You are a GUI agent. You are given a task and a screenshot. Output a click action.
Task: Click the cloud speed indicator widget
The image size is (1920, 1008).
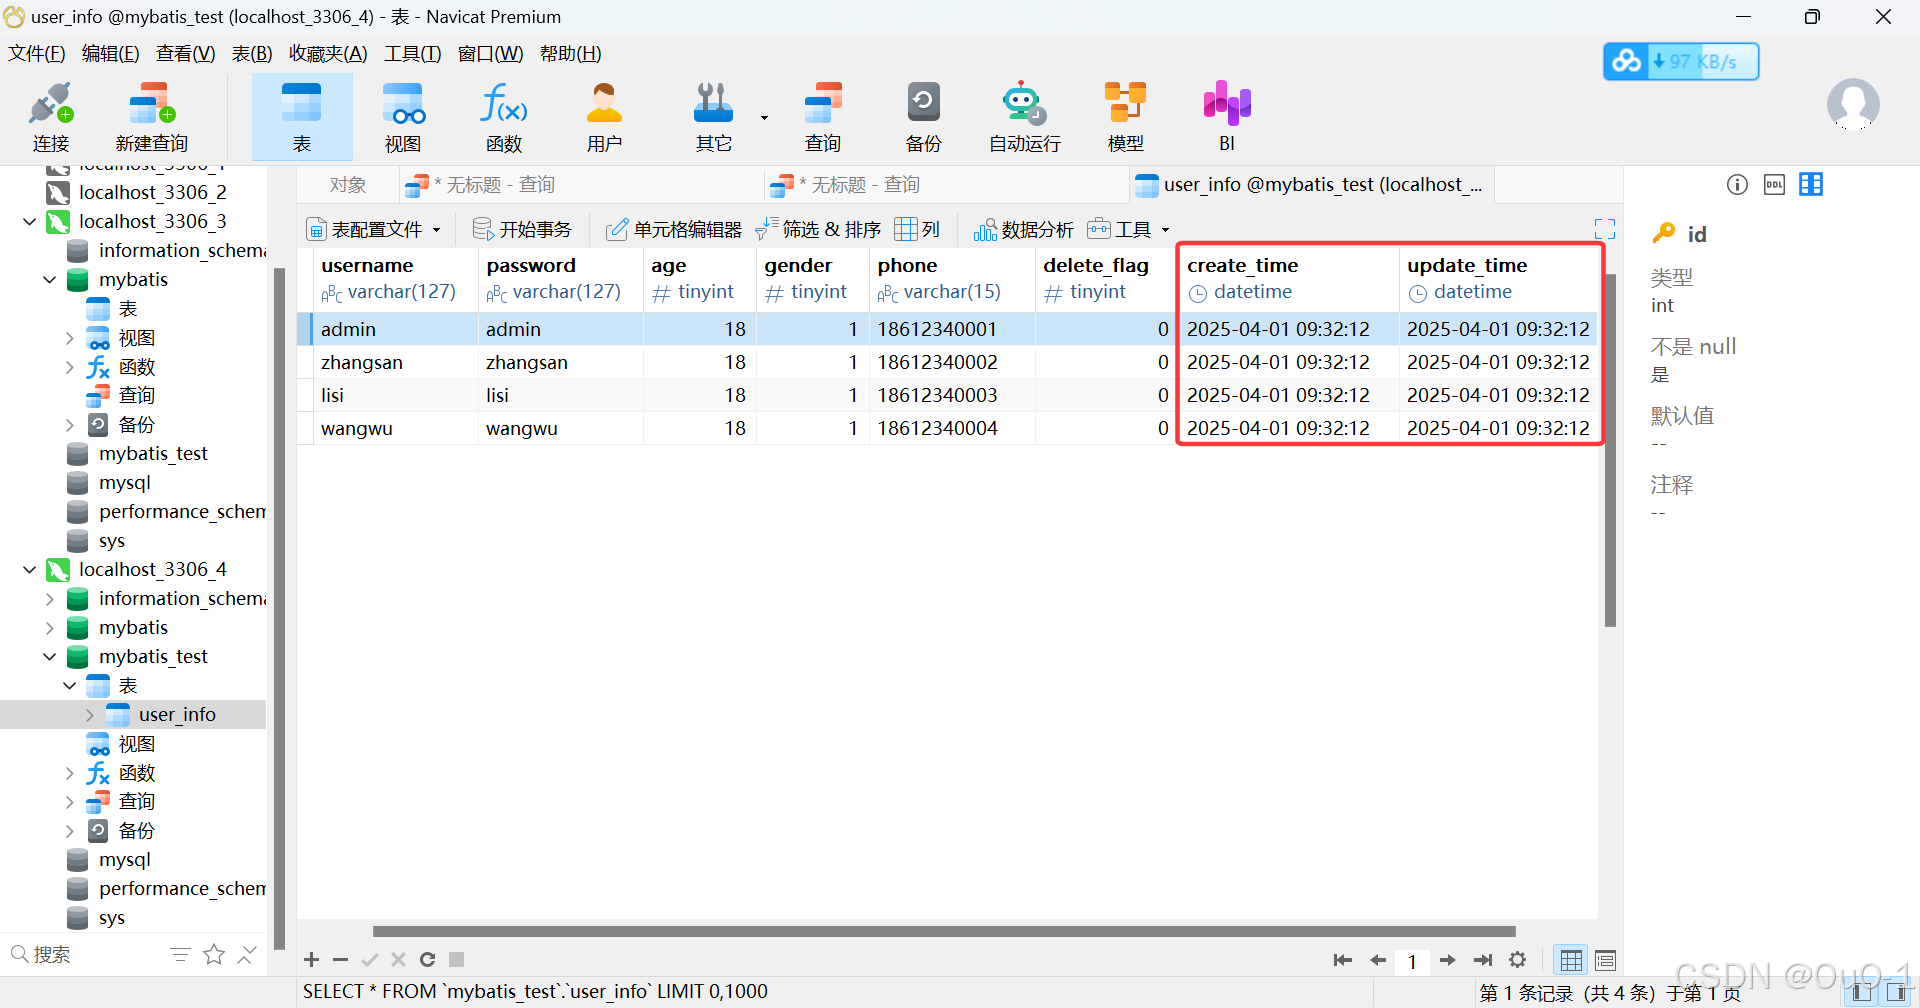[x=1681, y=61]
